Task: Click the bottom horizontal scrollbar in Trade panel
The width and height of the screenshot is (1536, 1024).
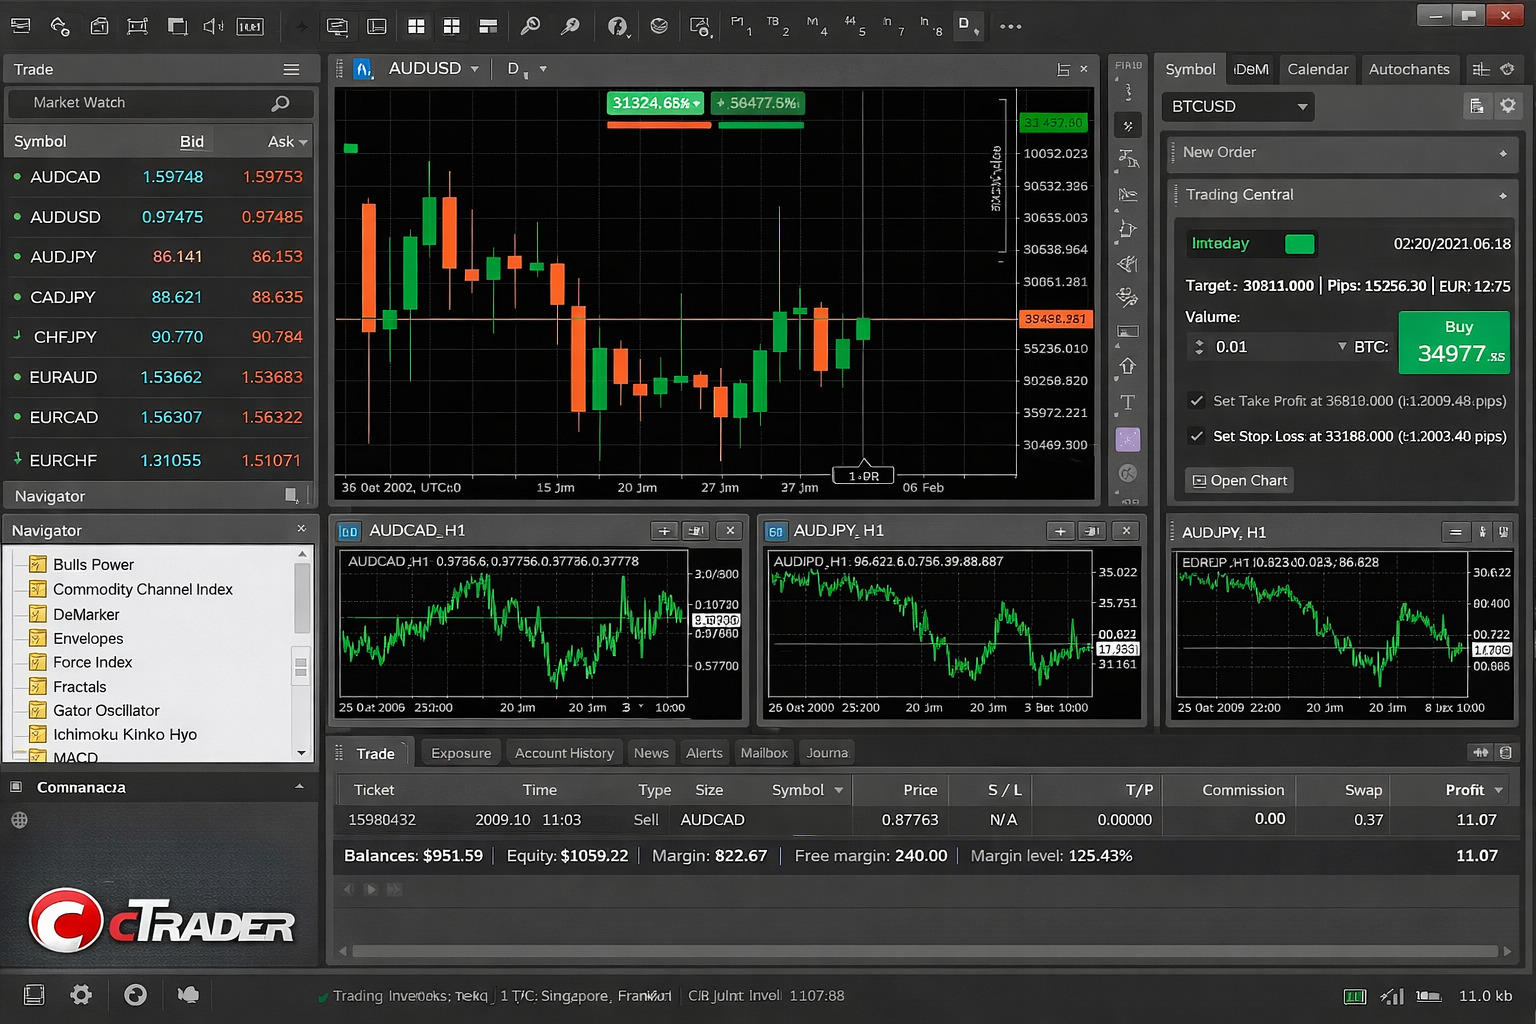Action: coord(925,951)
